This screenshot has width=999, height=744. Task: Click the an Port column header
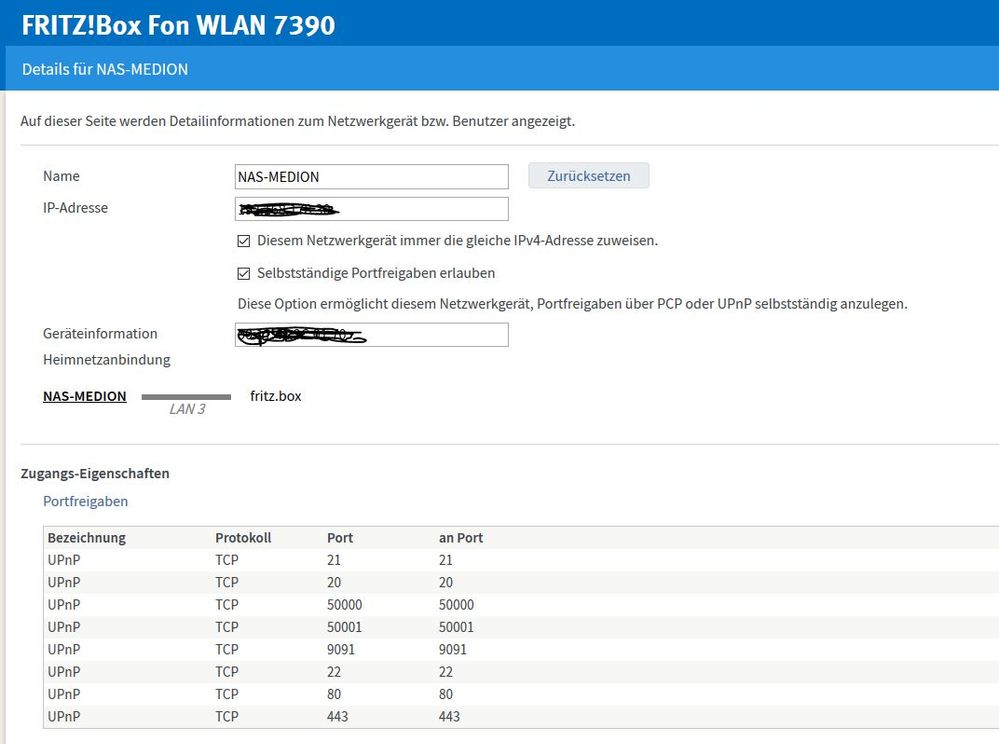461,538
